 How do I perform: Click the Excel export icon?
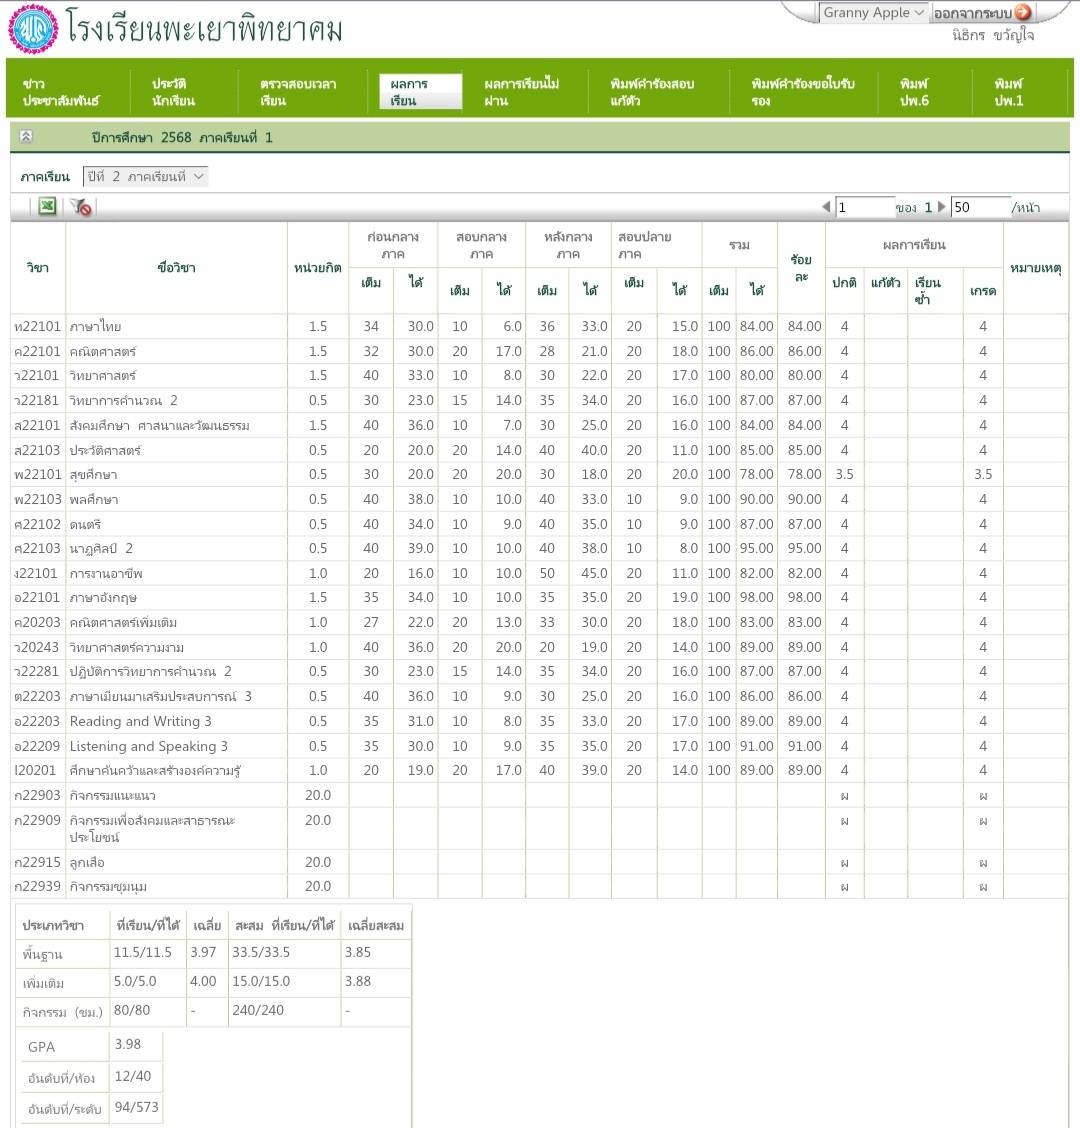pyautogui.click(x=47, y=206)
